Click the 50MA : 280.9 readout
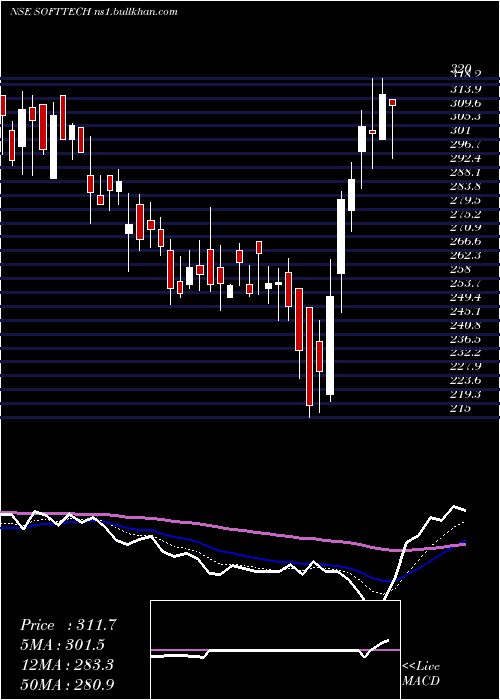Image resolution: width=500 pixels, height=700 pixels. point(69,685)
